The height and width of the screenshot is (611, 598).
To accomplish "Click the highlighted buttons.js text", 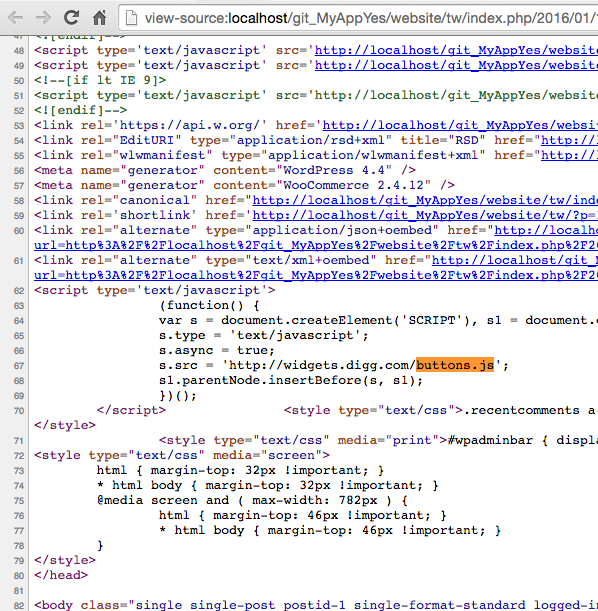I will tap(455, 365).
